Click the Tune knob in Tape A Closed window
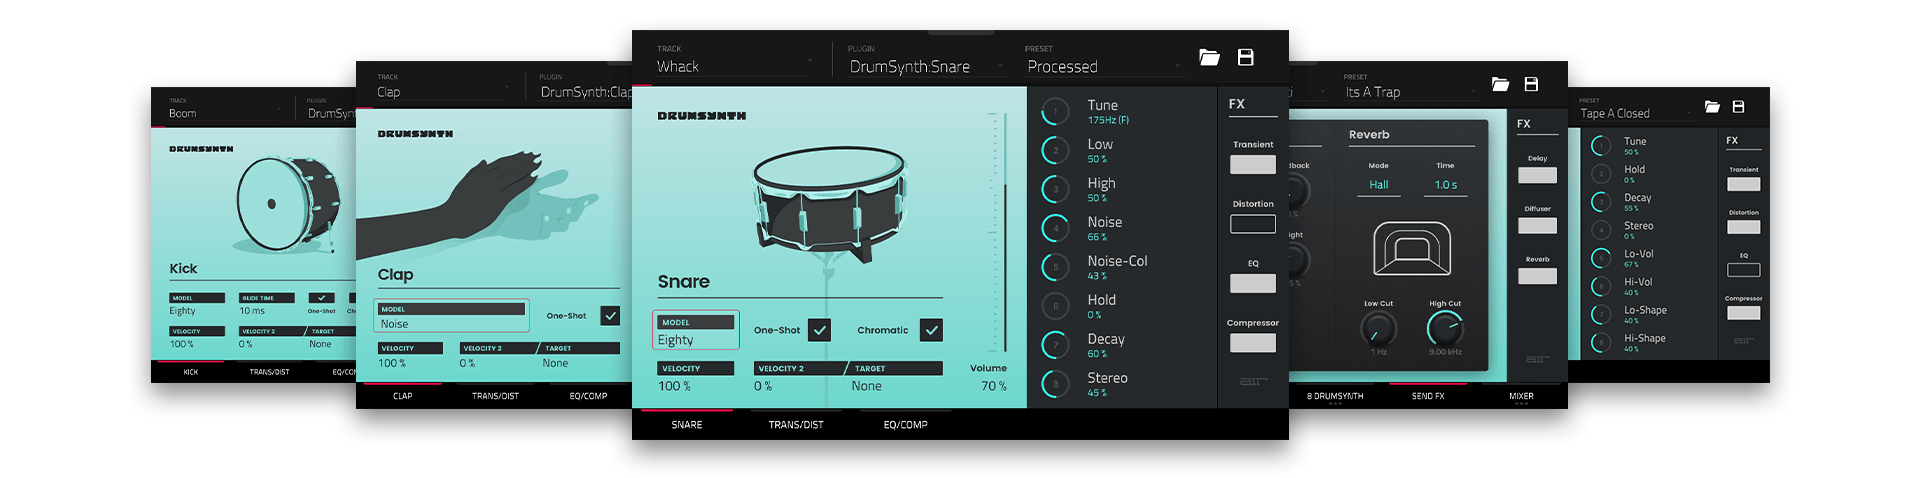Screen dimensions: 1920x478 [1601, 146]
